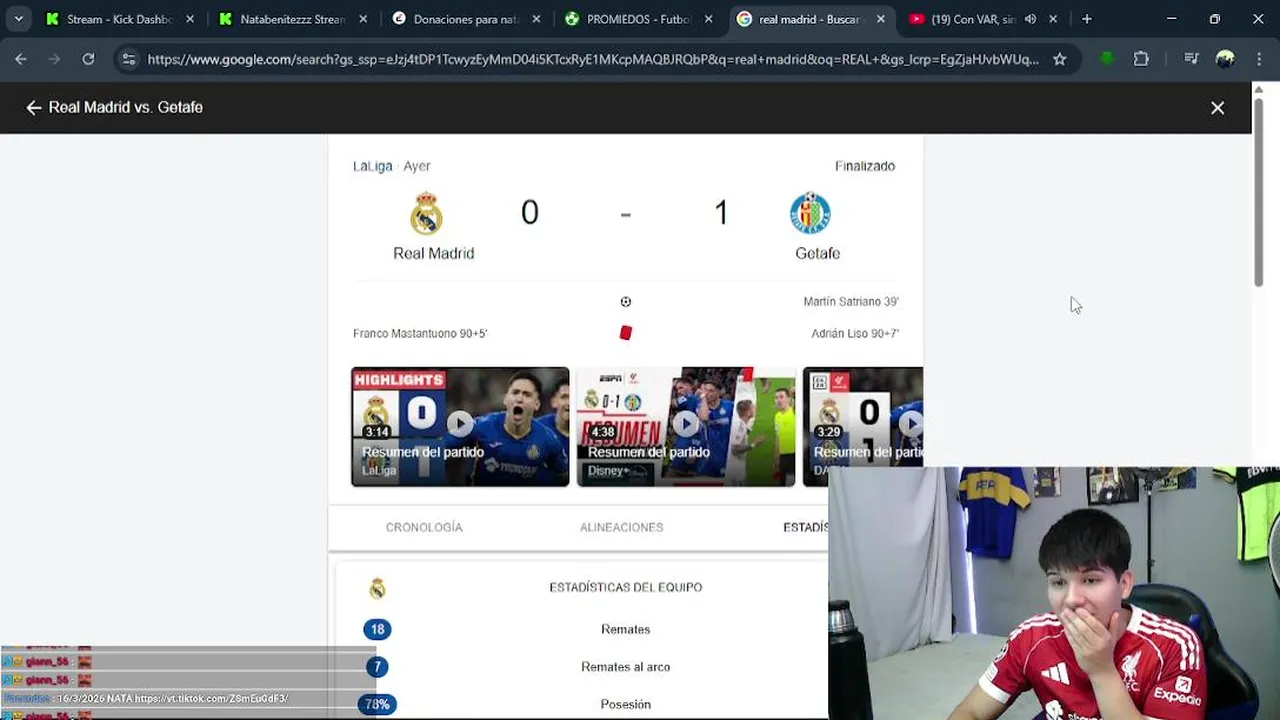Close the YouTube Con VAR tab

[1053, 19]
